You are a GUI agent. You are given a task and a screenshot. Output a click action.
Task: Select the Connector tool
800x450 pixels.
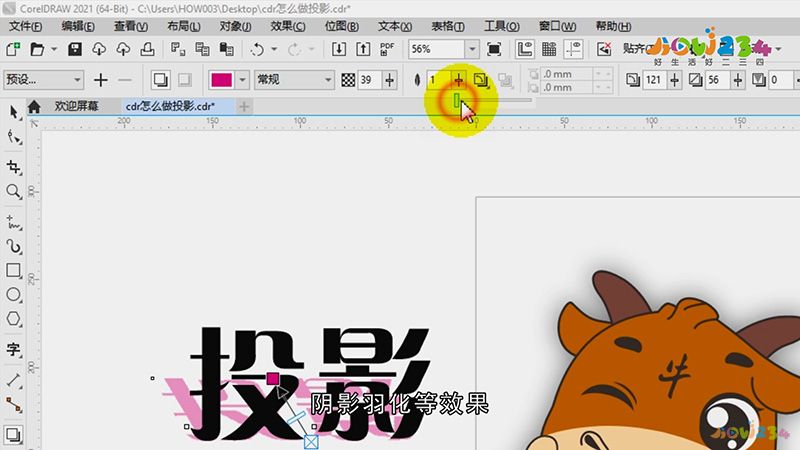pos(13,405)
